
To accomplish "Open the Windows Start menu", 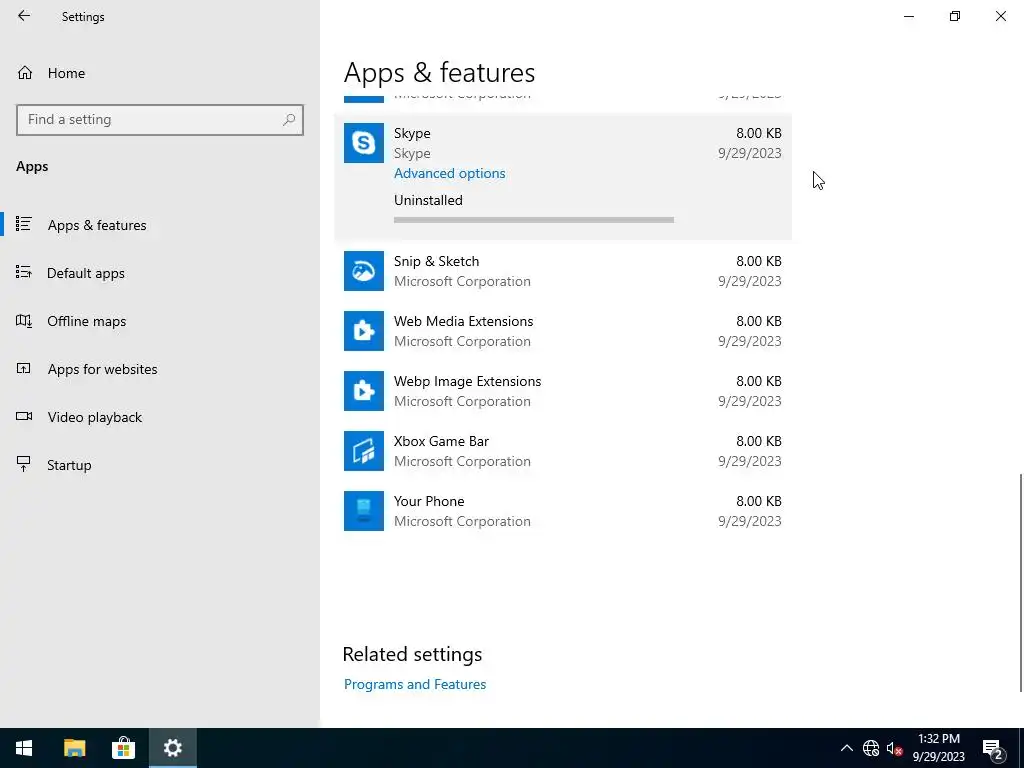I will pos(24,748).
